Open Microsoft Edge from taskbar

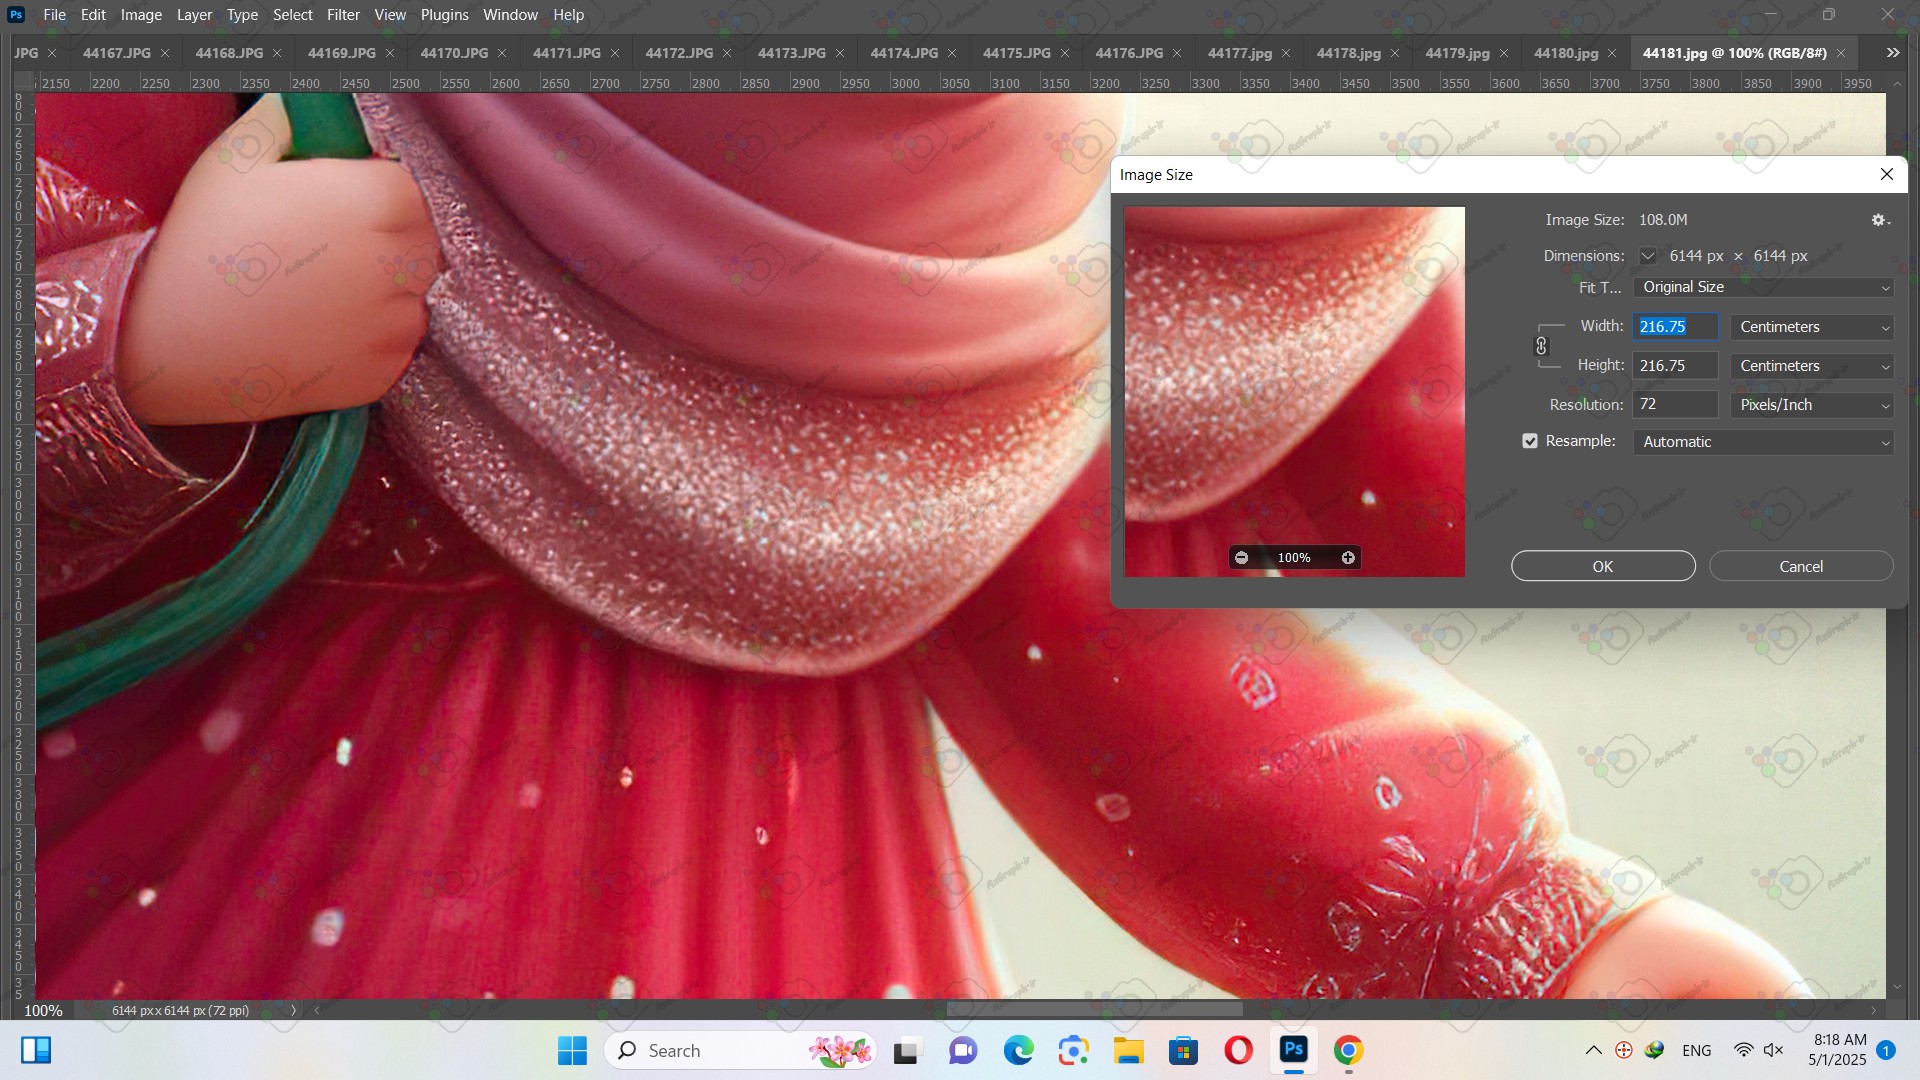pos(1018,1050)
